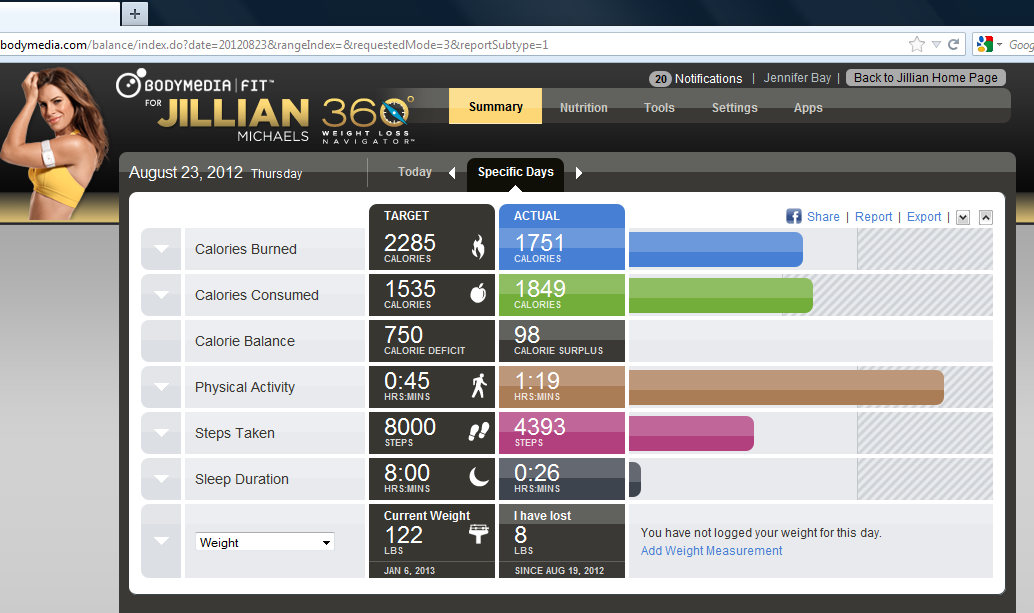1034x613 pixels.
Task: Click the Calorie Balance label
Action: point(245,341)
